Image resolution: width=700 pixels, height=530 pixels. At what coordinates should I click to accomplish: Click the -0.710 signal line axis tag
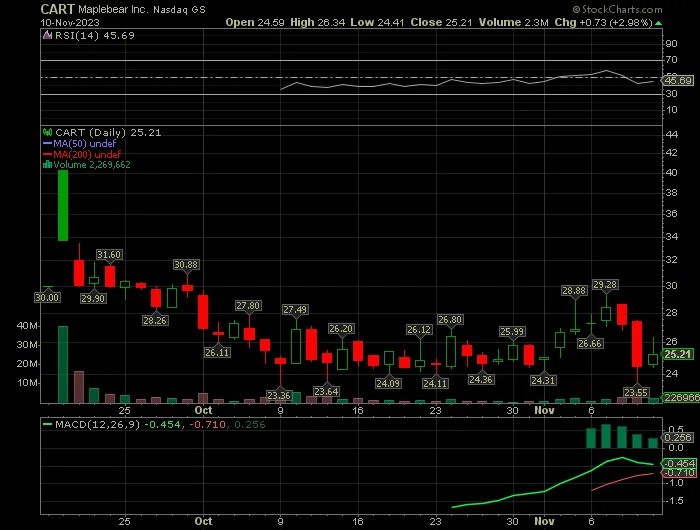(x=680, y=473)
